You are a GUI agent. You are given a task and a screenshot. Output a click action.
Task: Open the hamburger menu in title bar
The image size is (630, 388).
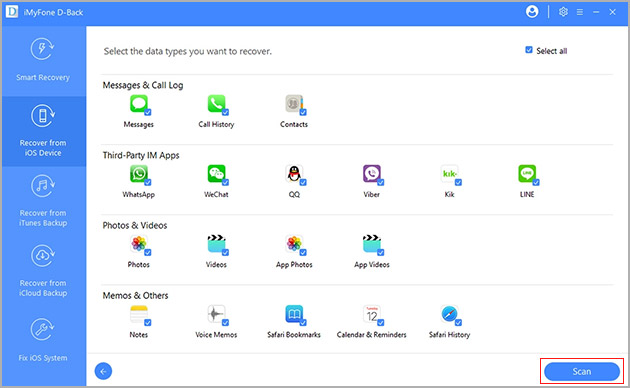(580, 12)
